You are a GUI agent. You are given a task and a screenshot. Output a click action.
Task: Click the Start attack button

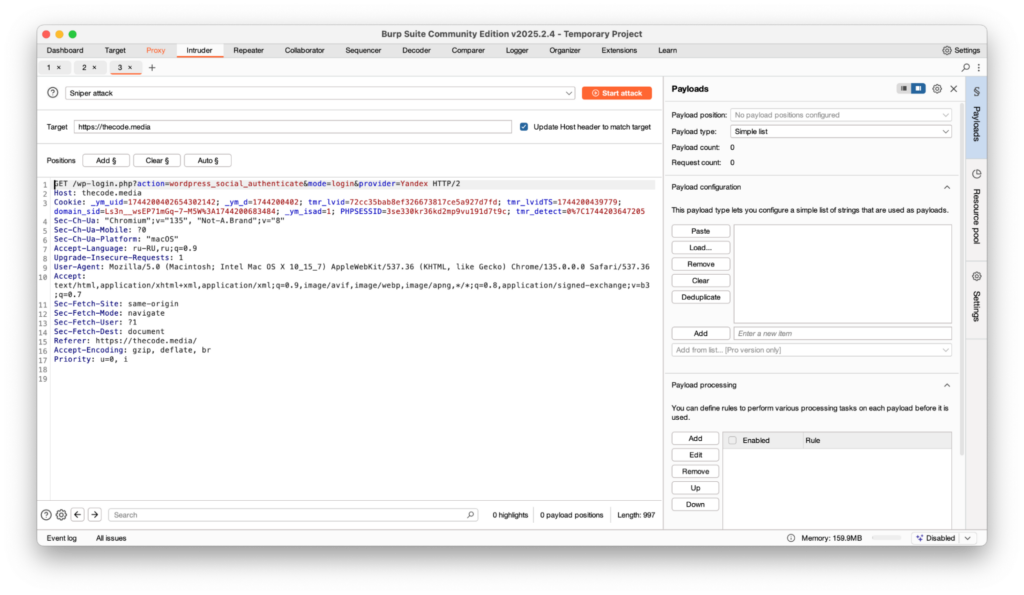coord(616,91)
